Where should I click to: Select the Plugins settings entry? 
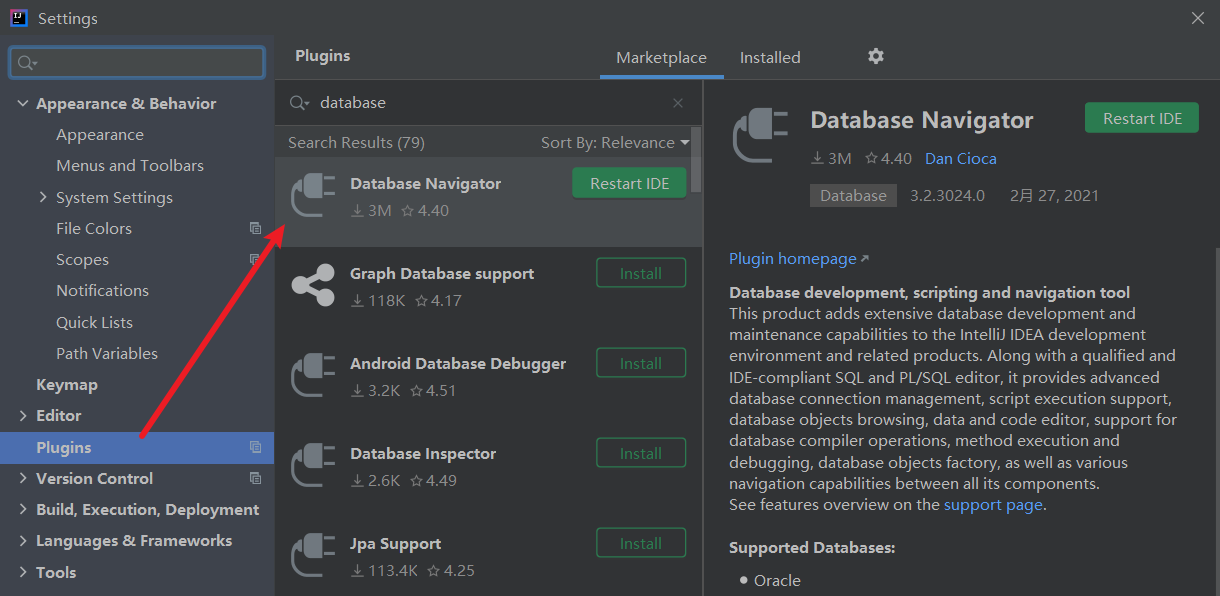137,447
